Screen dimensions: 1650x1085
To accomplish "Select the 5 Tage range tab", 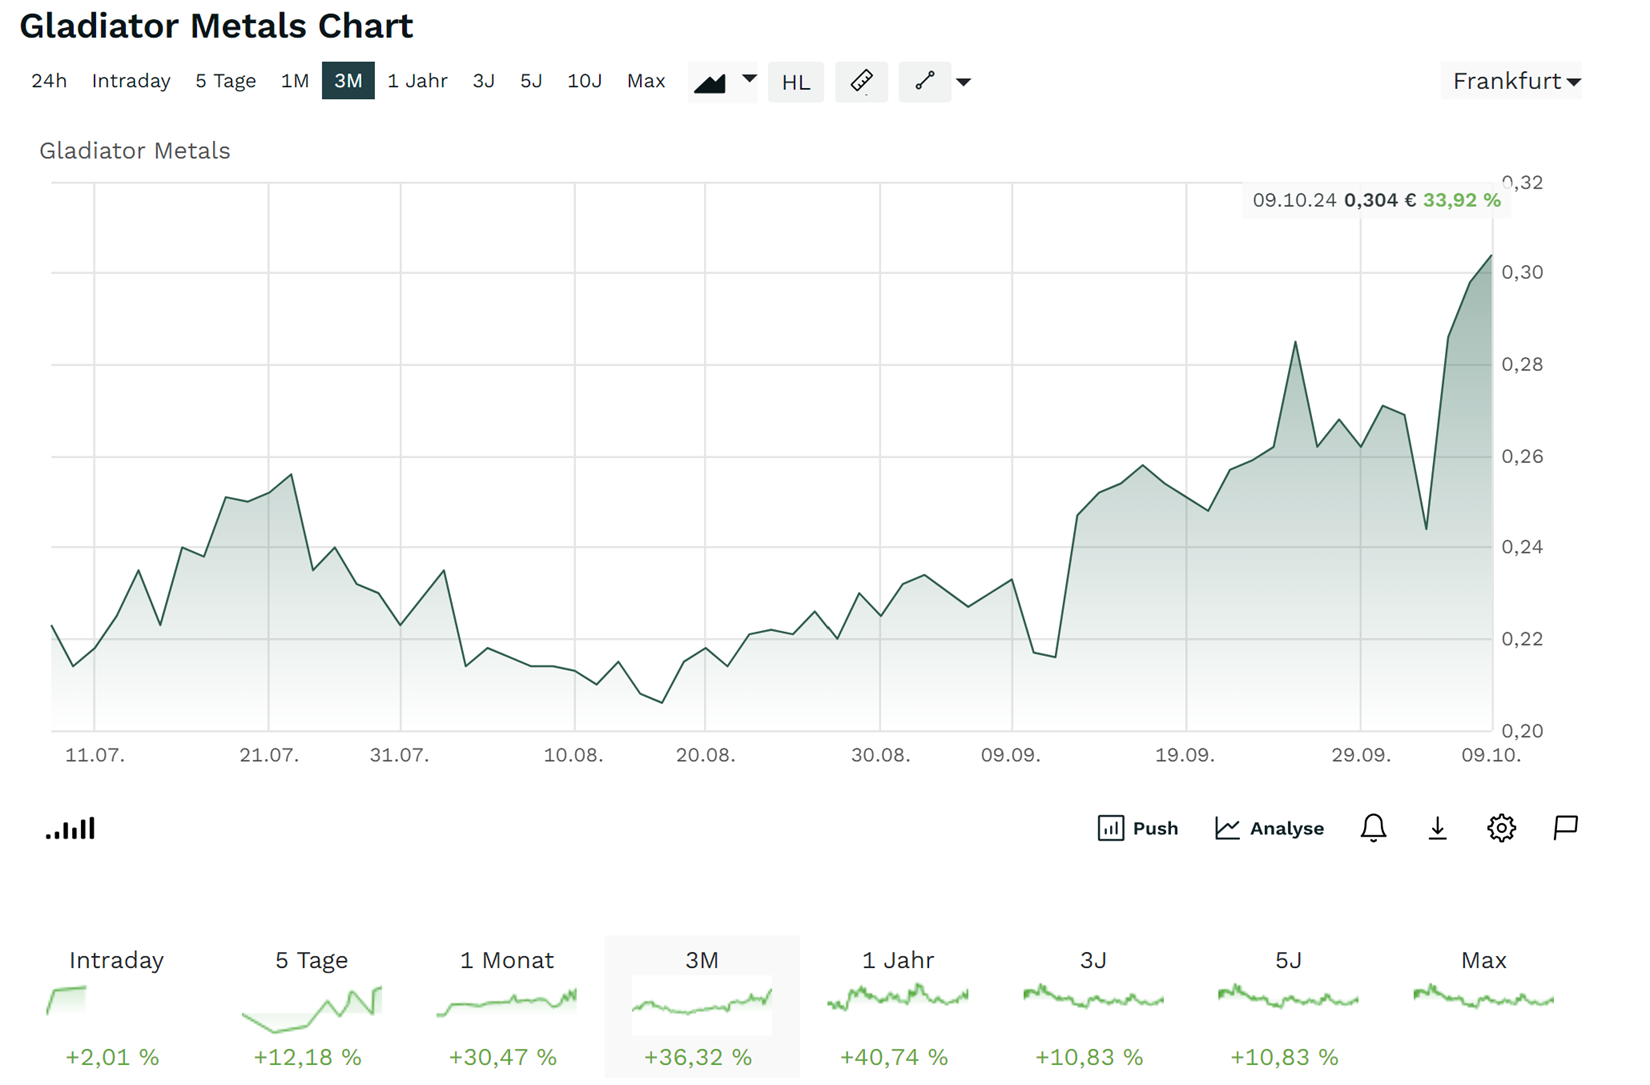I will tap(225, 81).
